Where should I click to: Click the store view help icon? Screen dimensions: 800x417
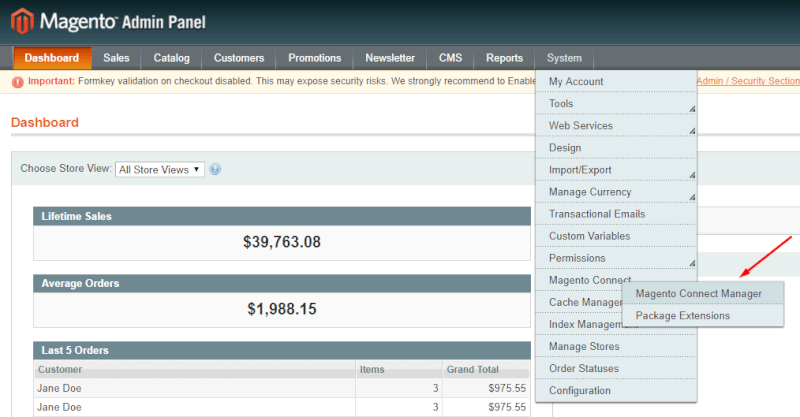215,169
